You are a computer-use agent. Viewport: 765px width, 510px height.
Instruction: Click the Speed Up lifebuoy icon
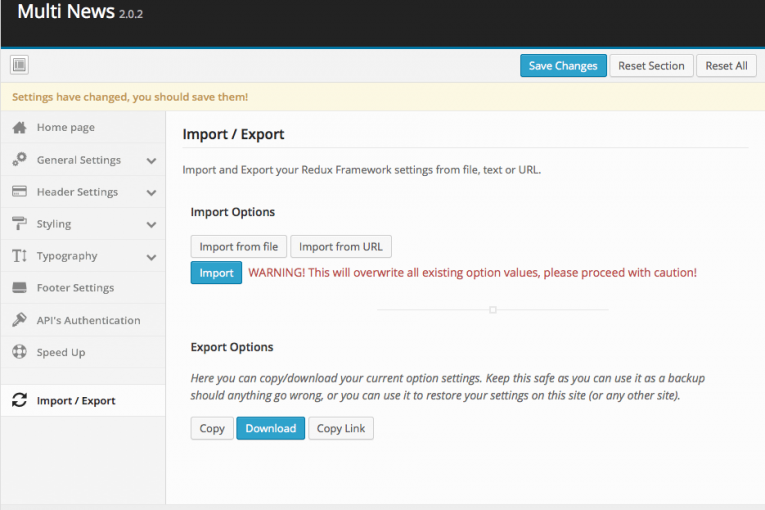20,352
